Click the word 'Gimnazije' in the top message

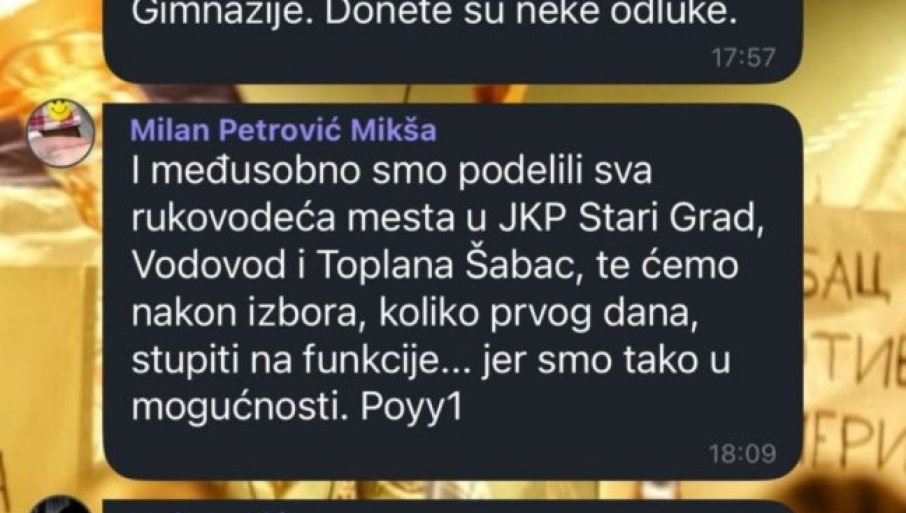[x=222, y=14]
